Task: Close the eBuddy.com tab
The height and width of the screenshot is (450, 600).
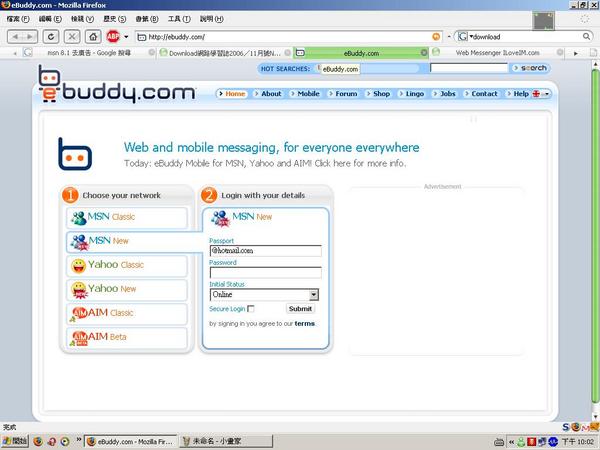Action: (x=424, y=53)
